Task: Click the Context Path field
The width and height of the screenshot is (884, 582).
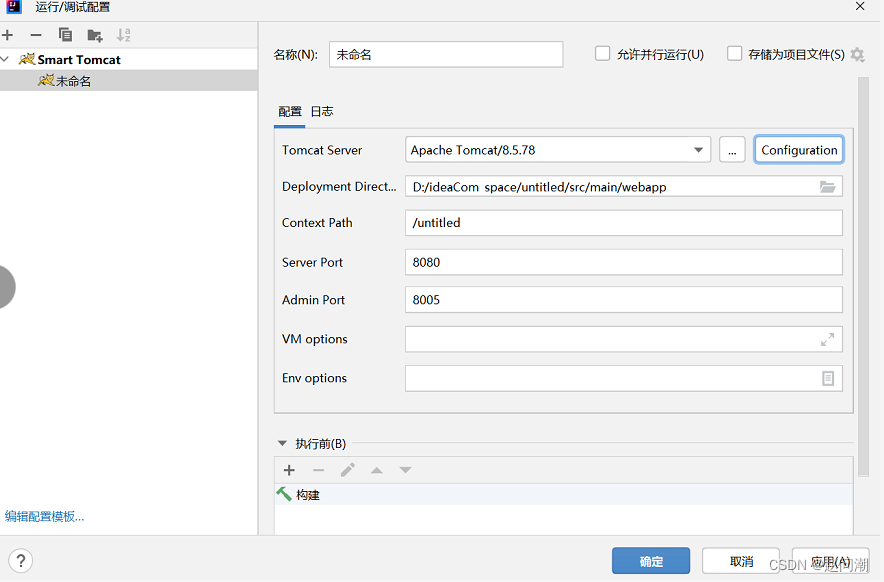Action: coord(624,223)
